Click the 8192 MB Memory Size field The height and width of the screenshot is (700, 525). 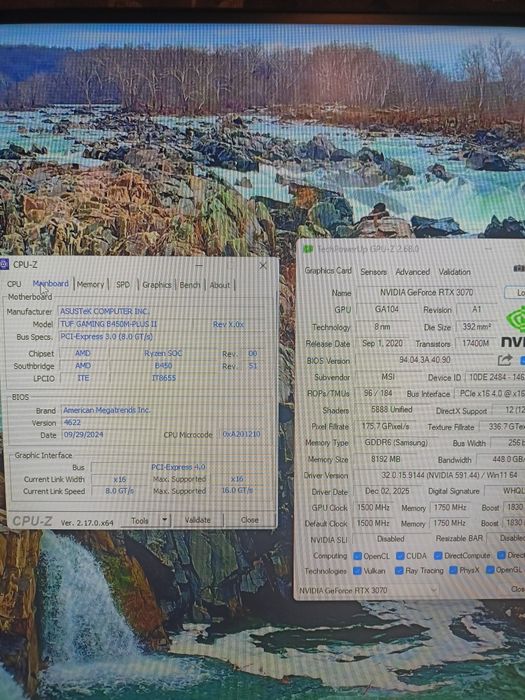coord(386,459)
